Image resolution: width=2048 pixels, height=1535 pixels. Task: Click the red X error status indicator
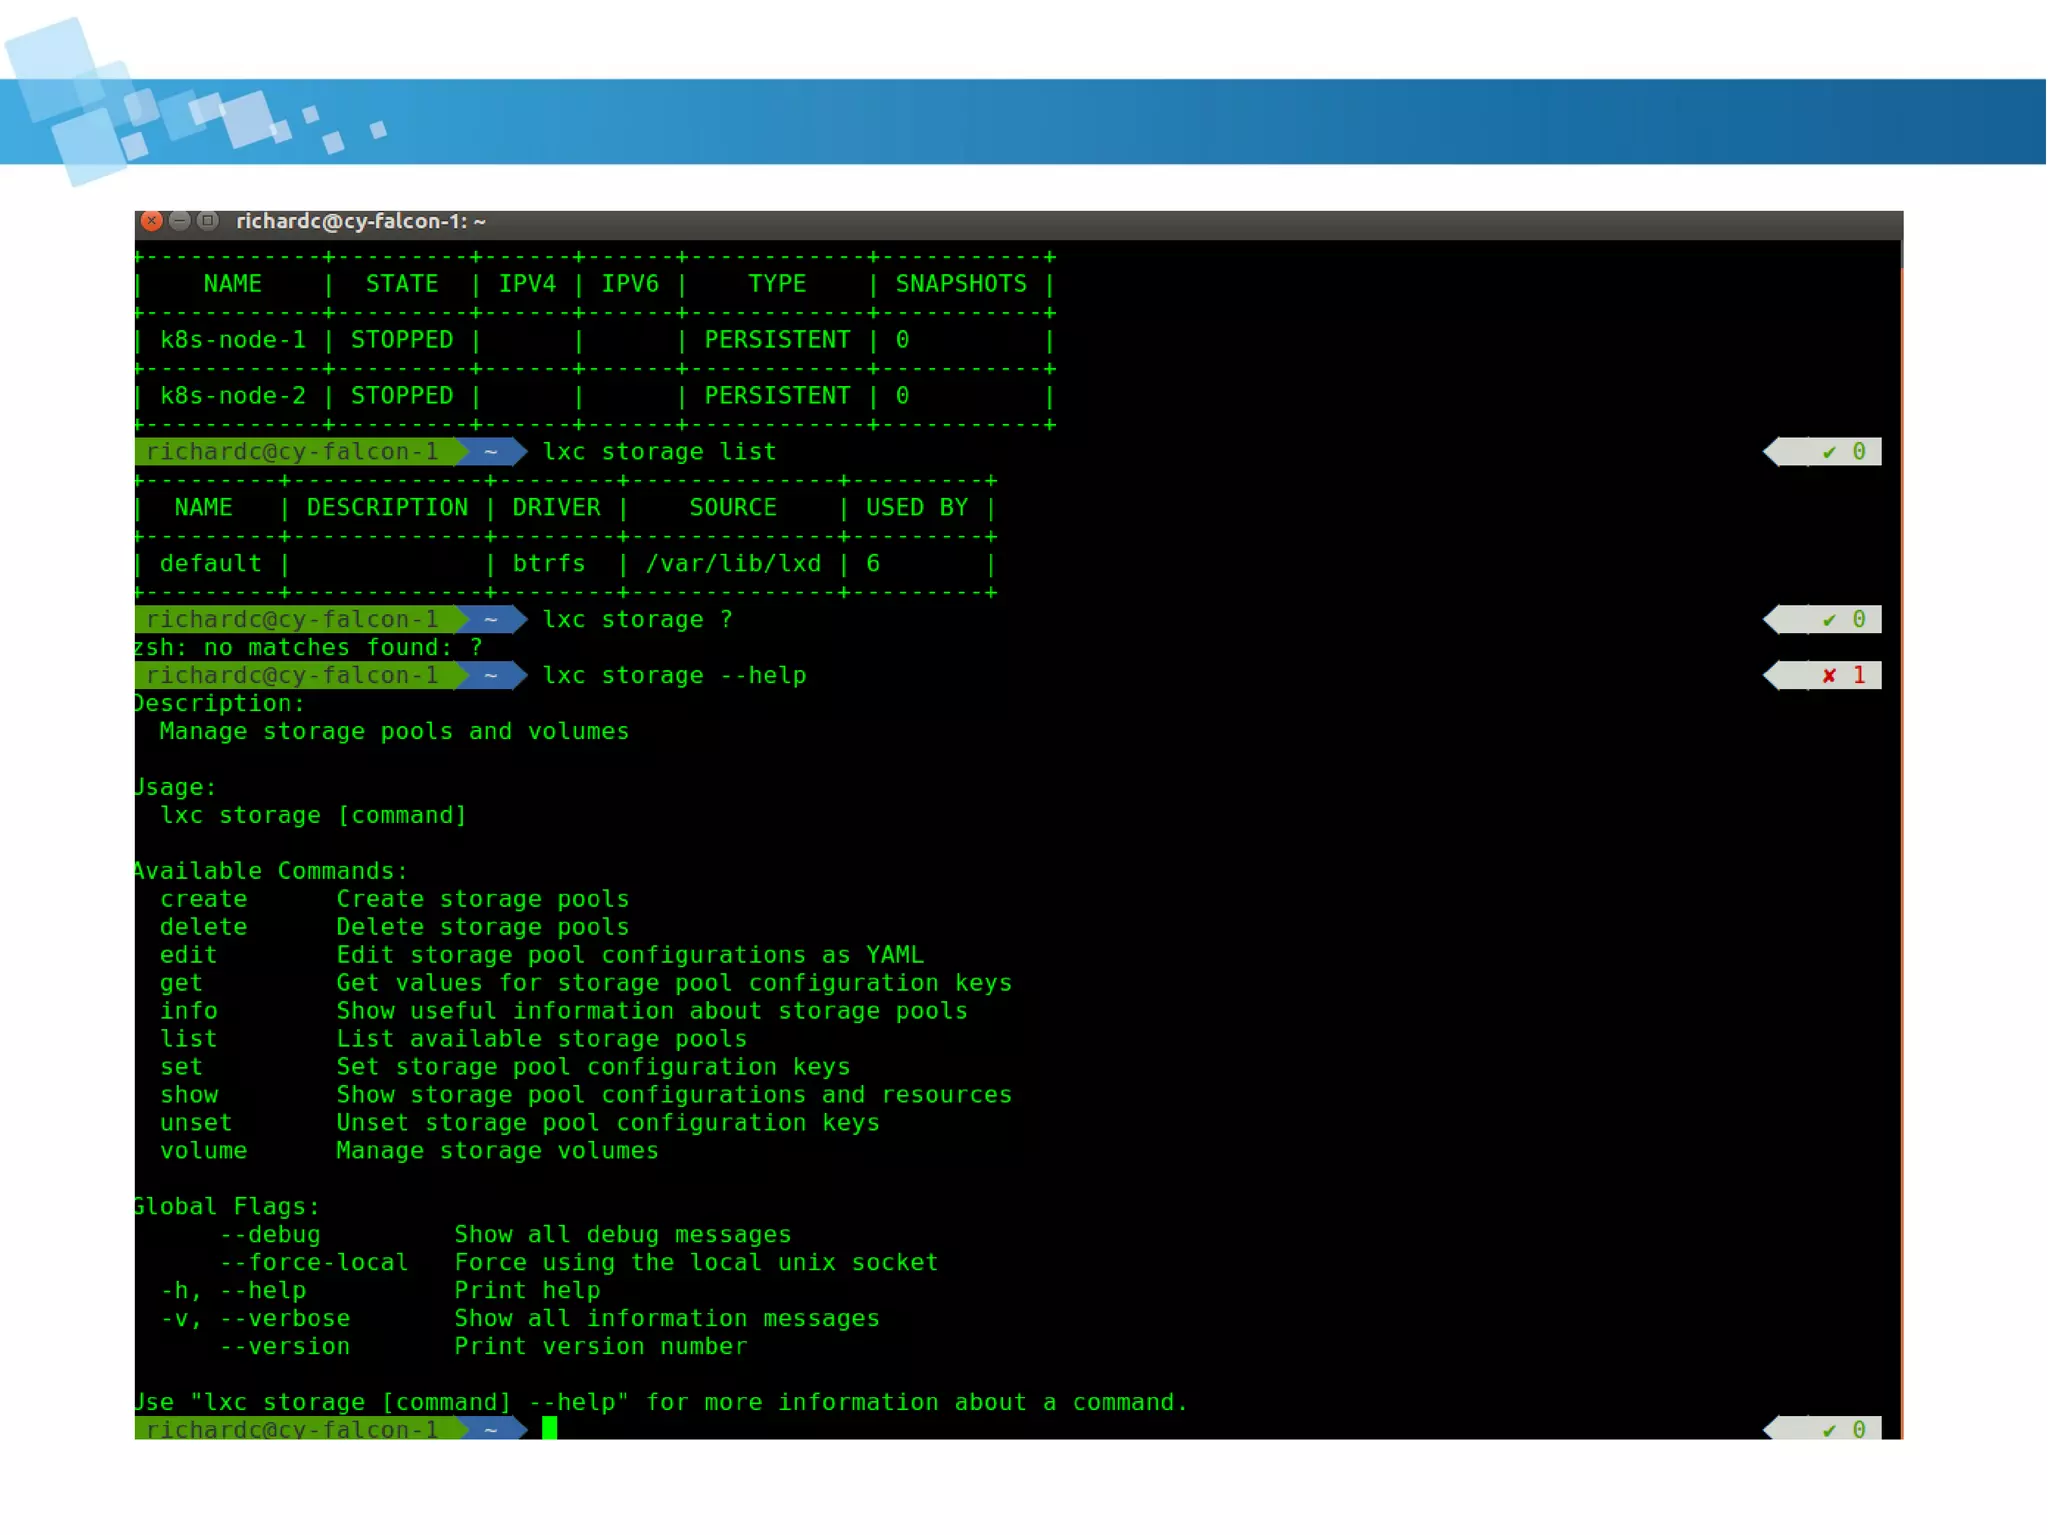pos(1829,676)
